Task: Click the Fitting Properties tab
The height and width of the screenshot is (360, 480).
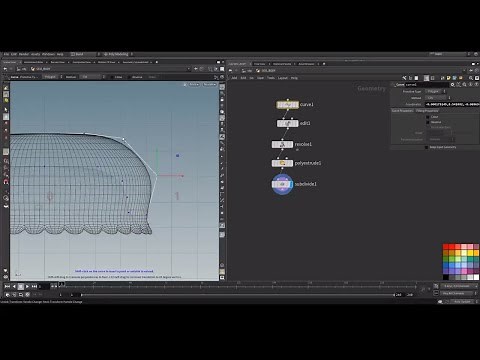Action: [427, 111]
